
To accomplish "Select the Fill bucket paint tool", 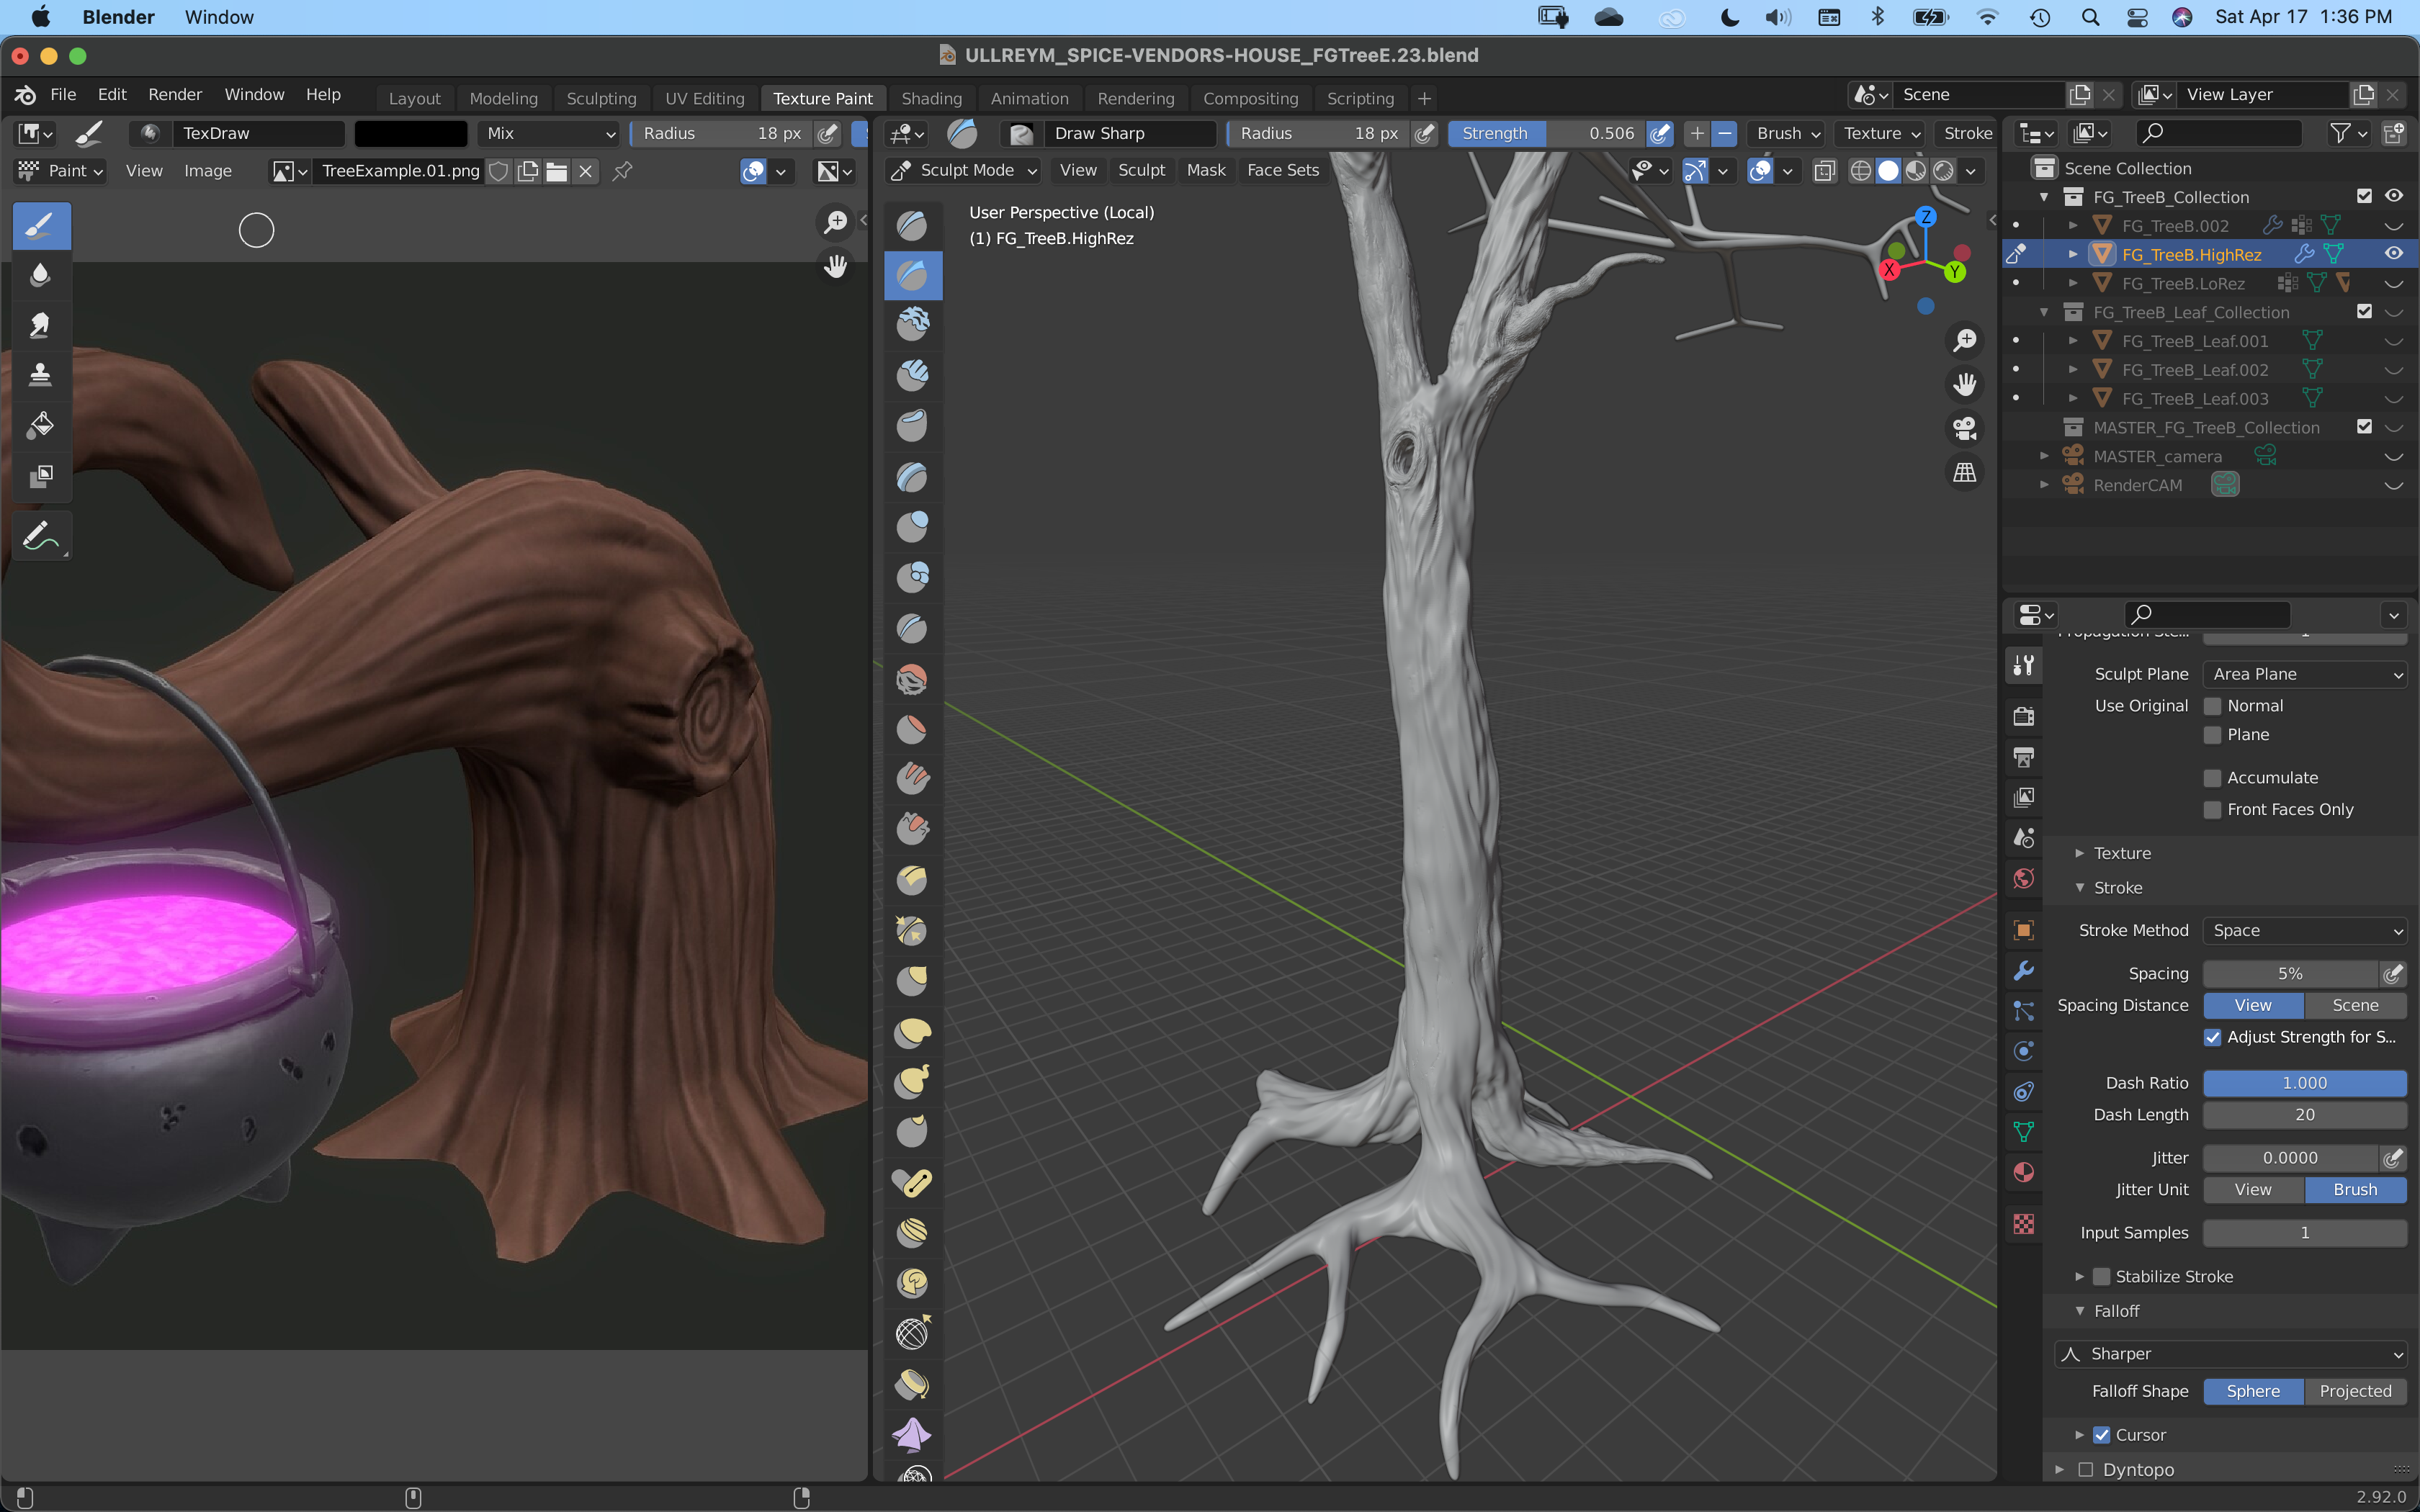I will [40, 425].
